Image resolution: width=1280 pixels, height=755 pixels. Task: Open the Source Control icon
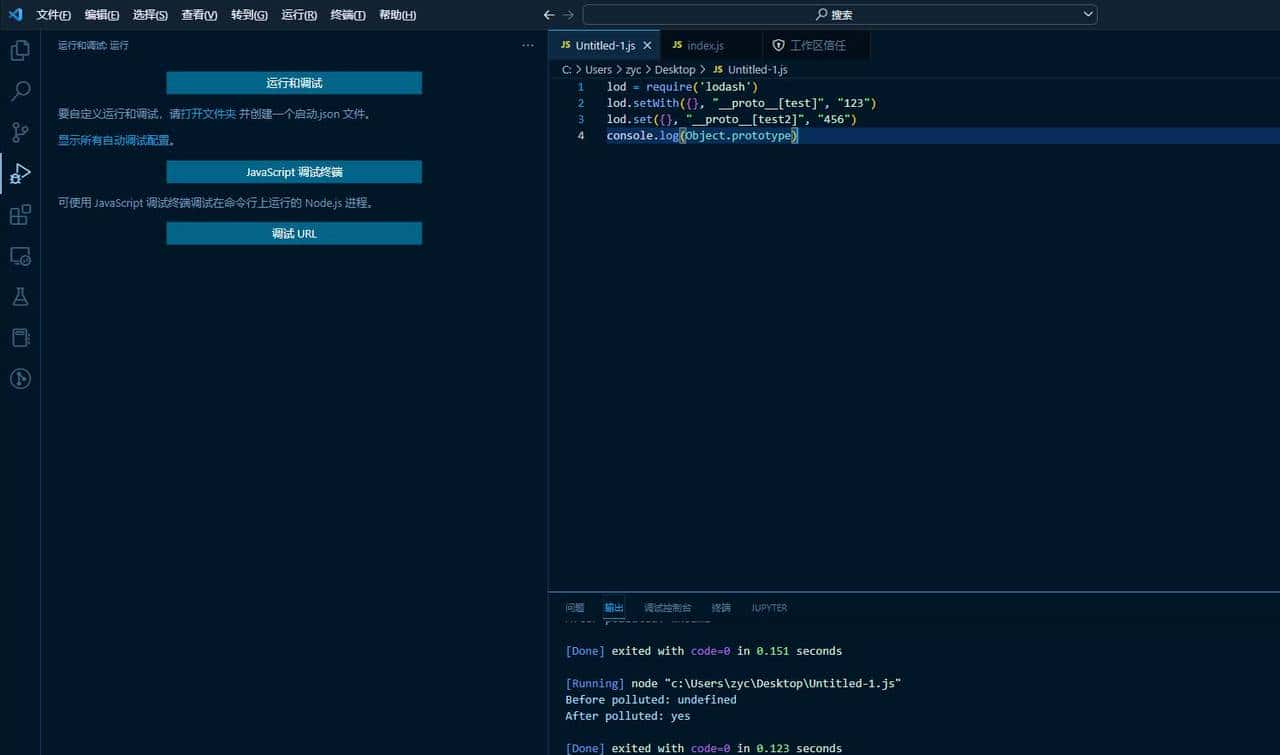coord(19,131)
